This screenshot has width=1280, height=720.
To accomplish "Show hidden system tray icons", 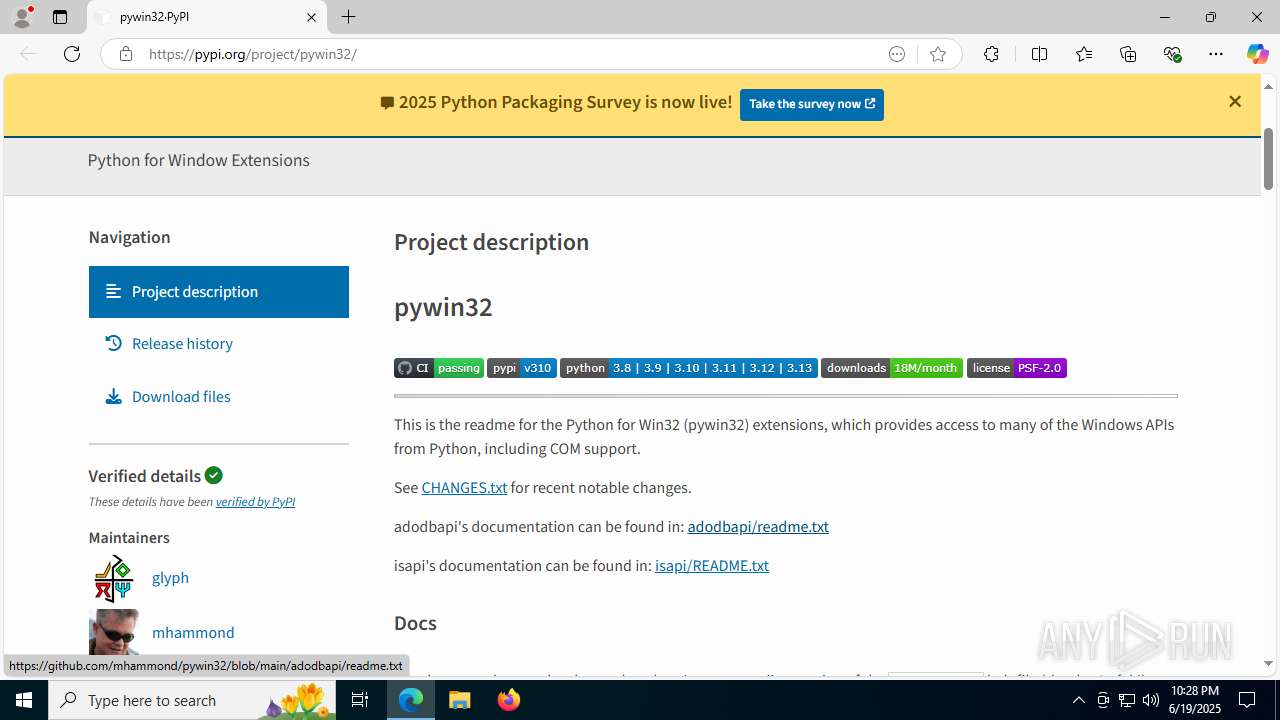I will (x=1078, y=700).
